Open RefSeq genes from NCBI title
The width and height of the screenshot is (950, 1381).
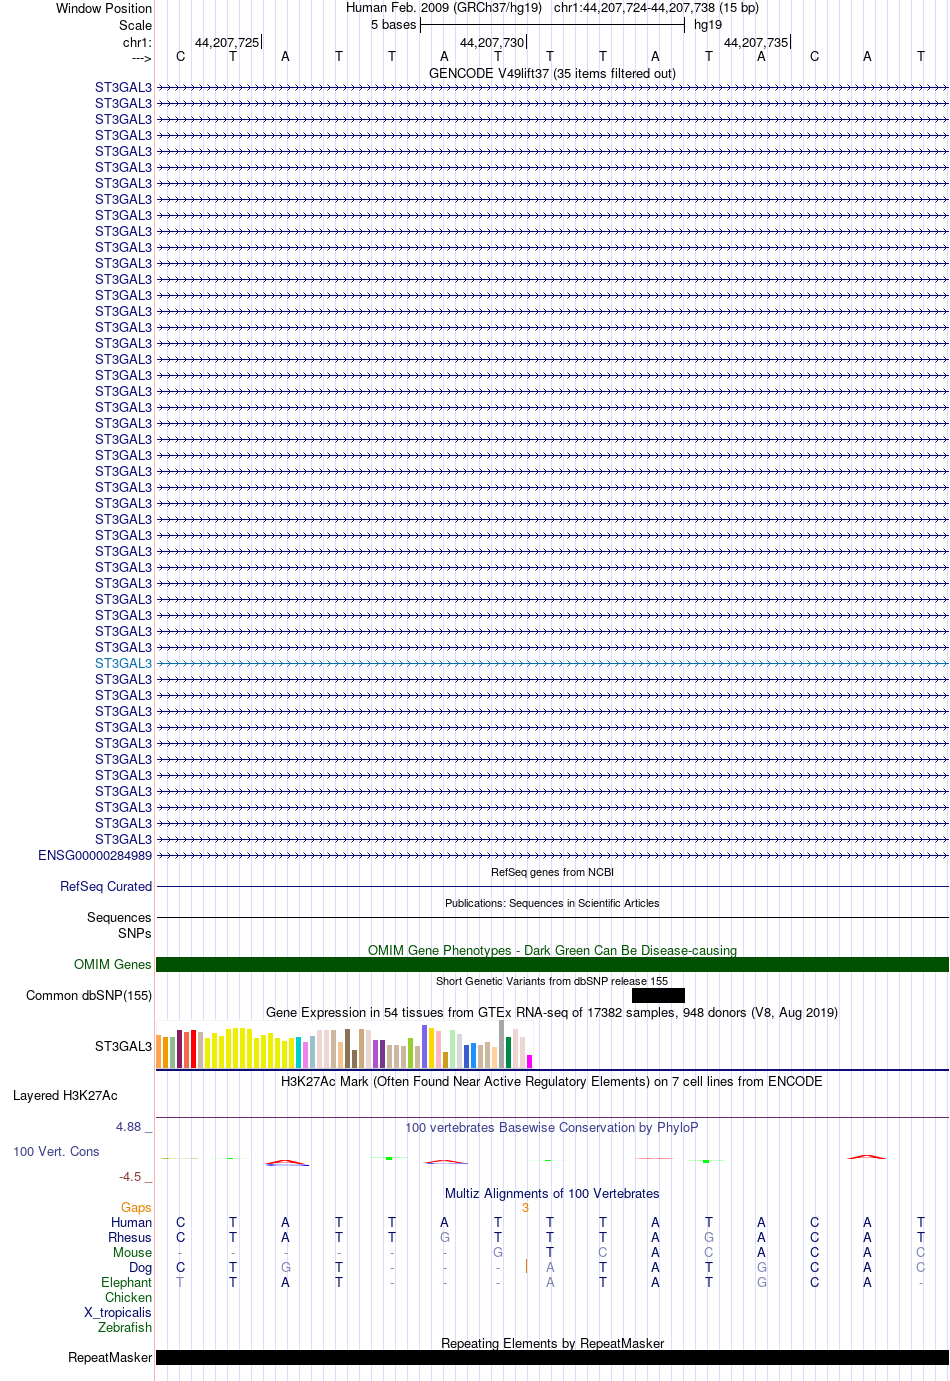point(552,872)
